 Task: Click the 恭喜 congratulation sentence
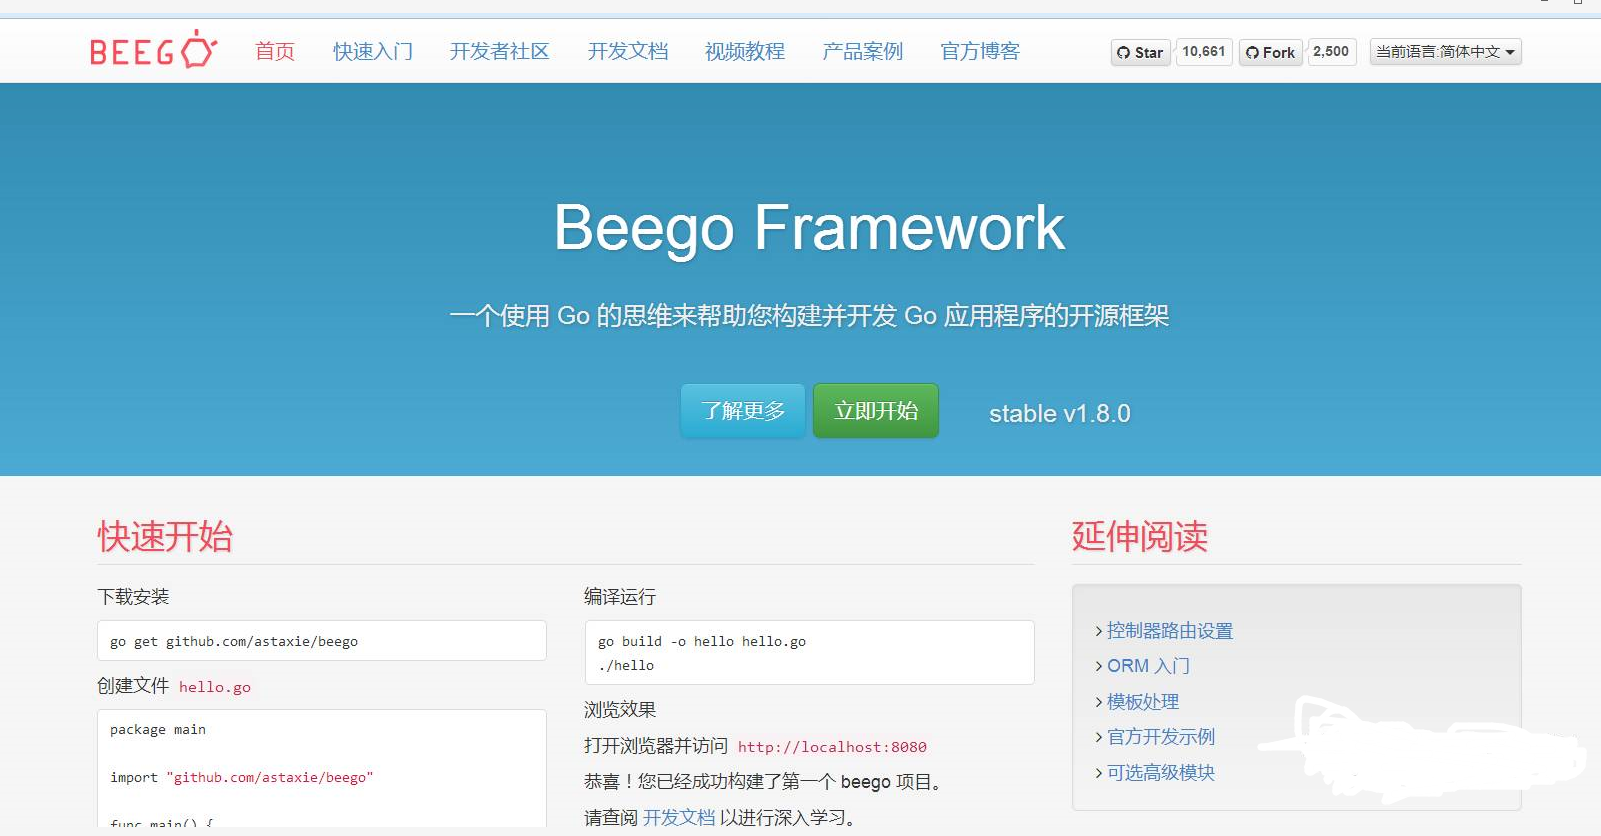(x=765, y=782)
